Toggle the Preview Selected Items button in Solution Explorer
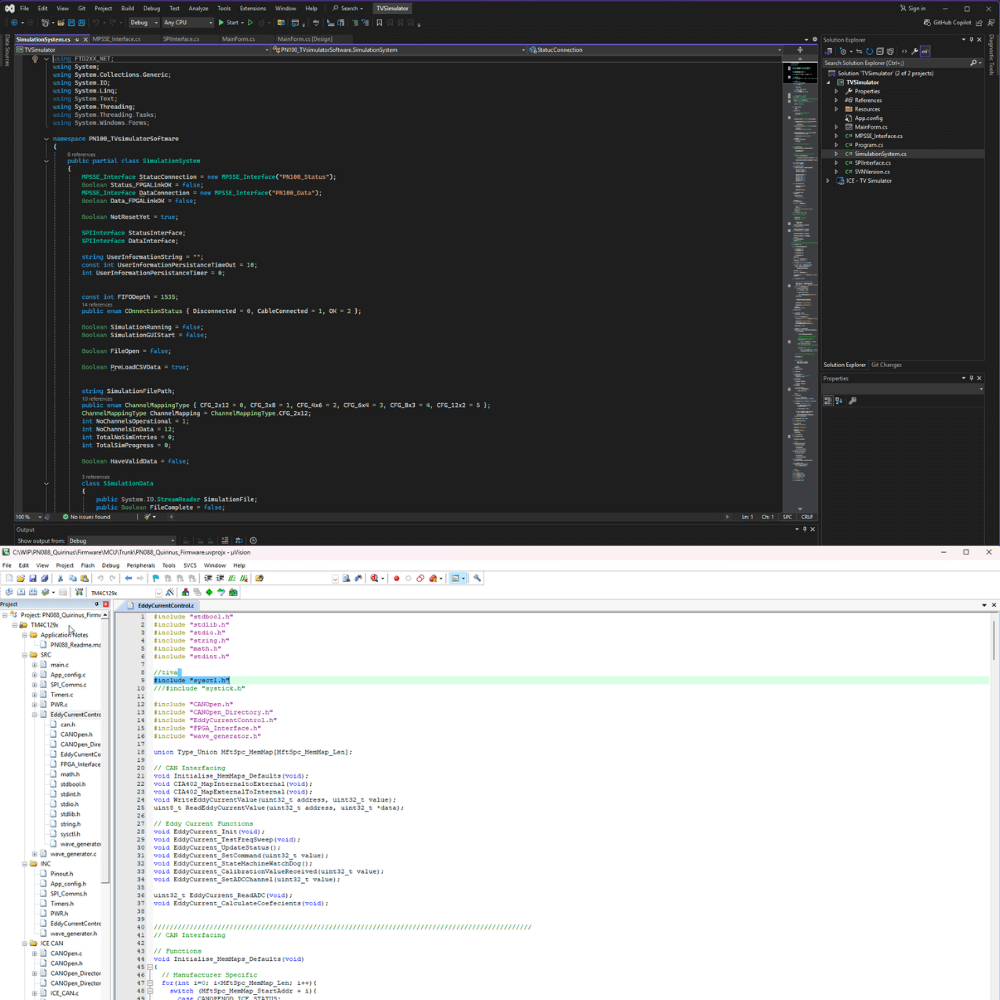Viewport: 1000px width, 1000px height. tap(925, 50)
